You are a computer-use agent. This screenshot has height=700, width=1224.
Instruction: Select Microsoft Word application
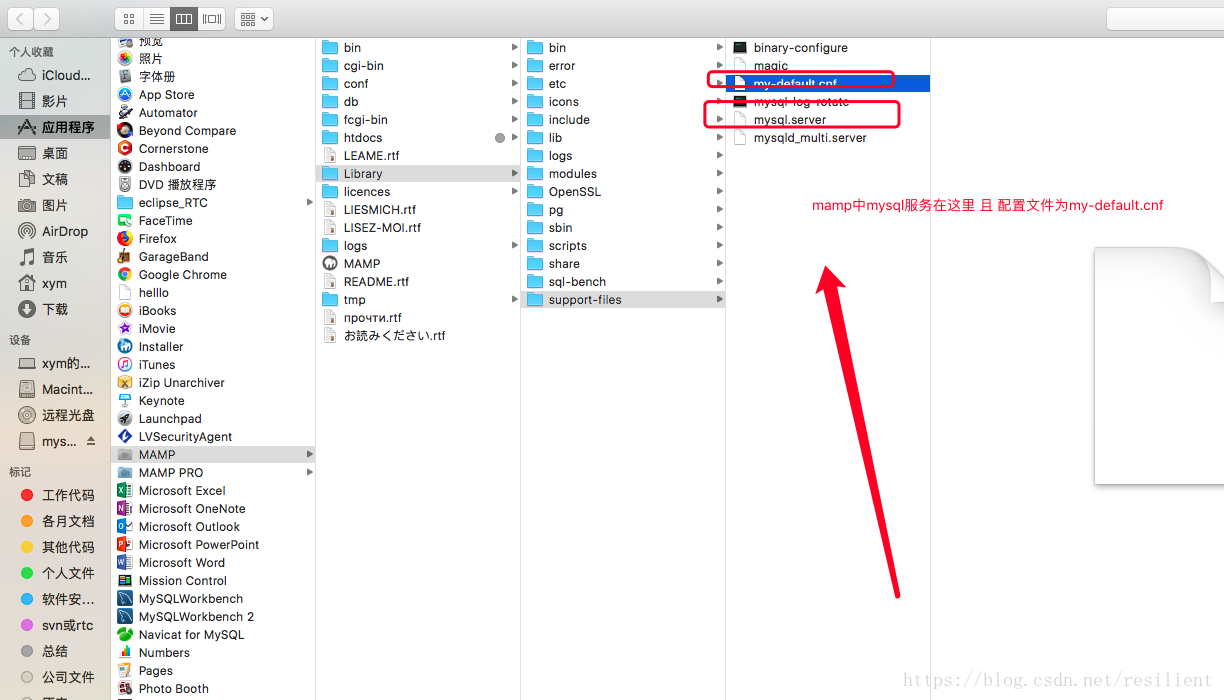(213, 563)
